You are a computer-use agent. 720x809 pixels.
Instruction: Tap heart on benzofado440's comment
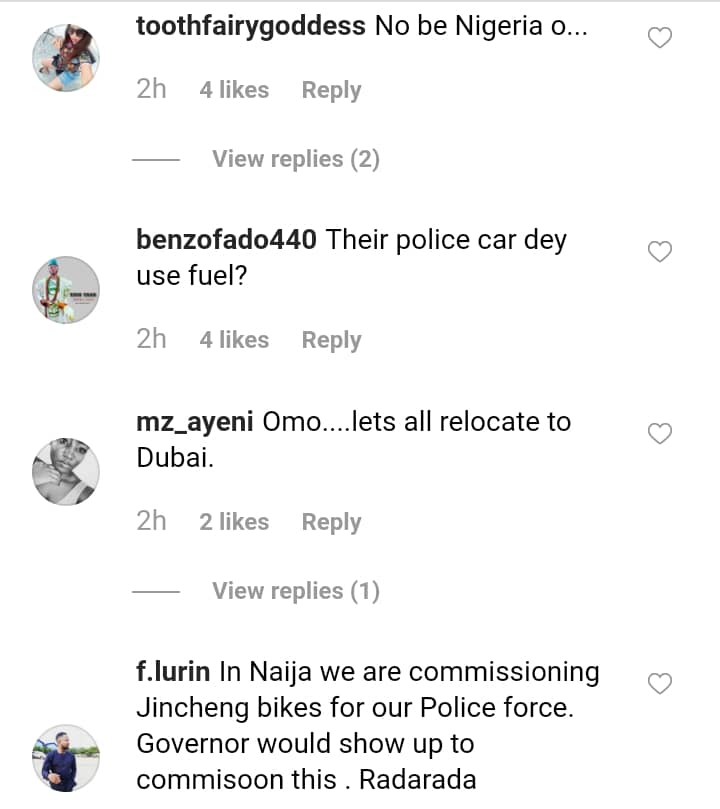point(660,252)
